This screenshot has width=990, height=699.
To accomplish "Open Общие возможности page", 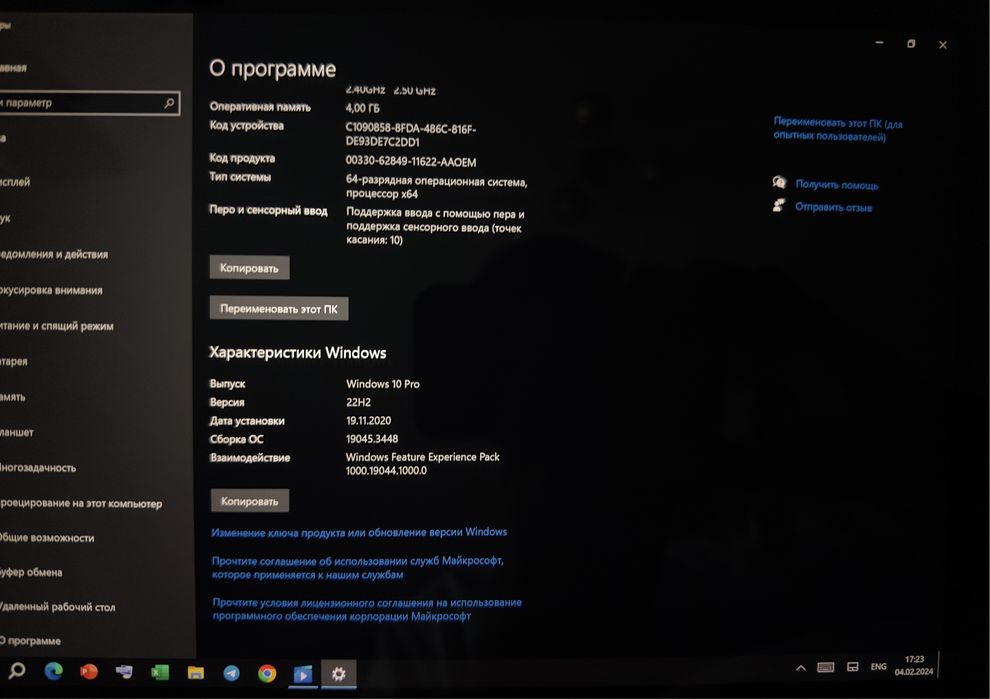I will click(x=47, y=538).
